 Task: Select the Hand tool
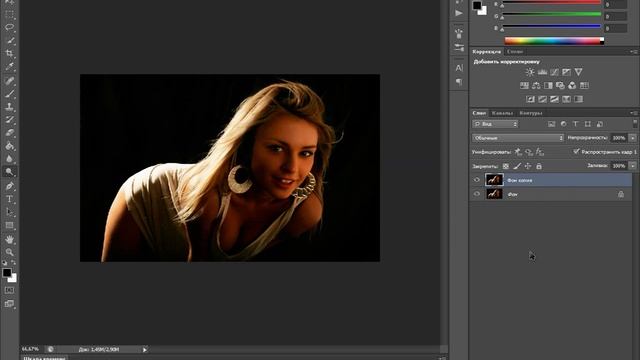click(x=9, y=240)
